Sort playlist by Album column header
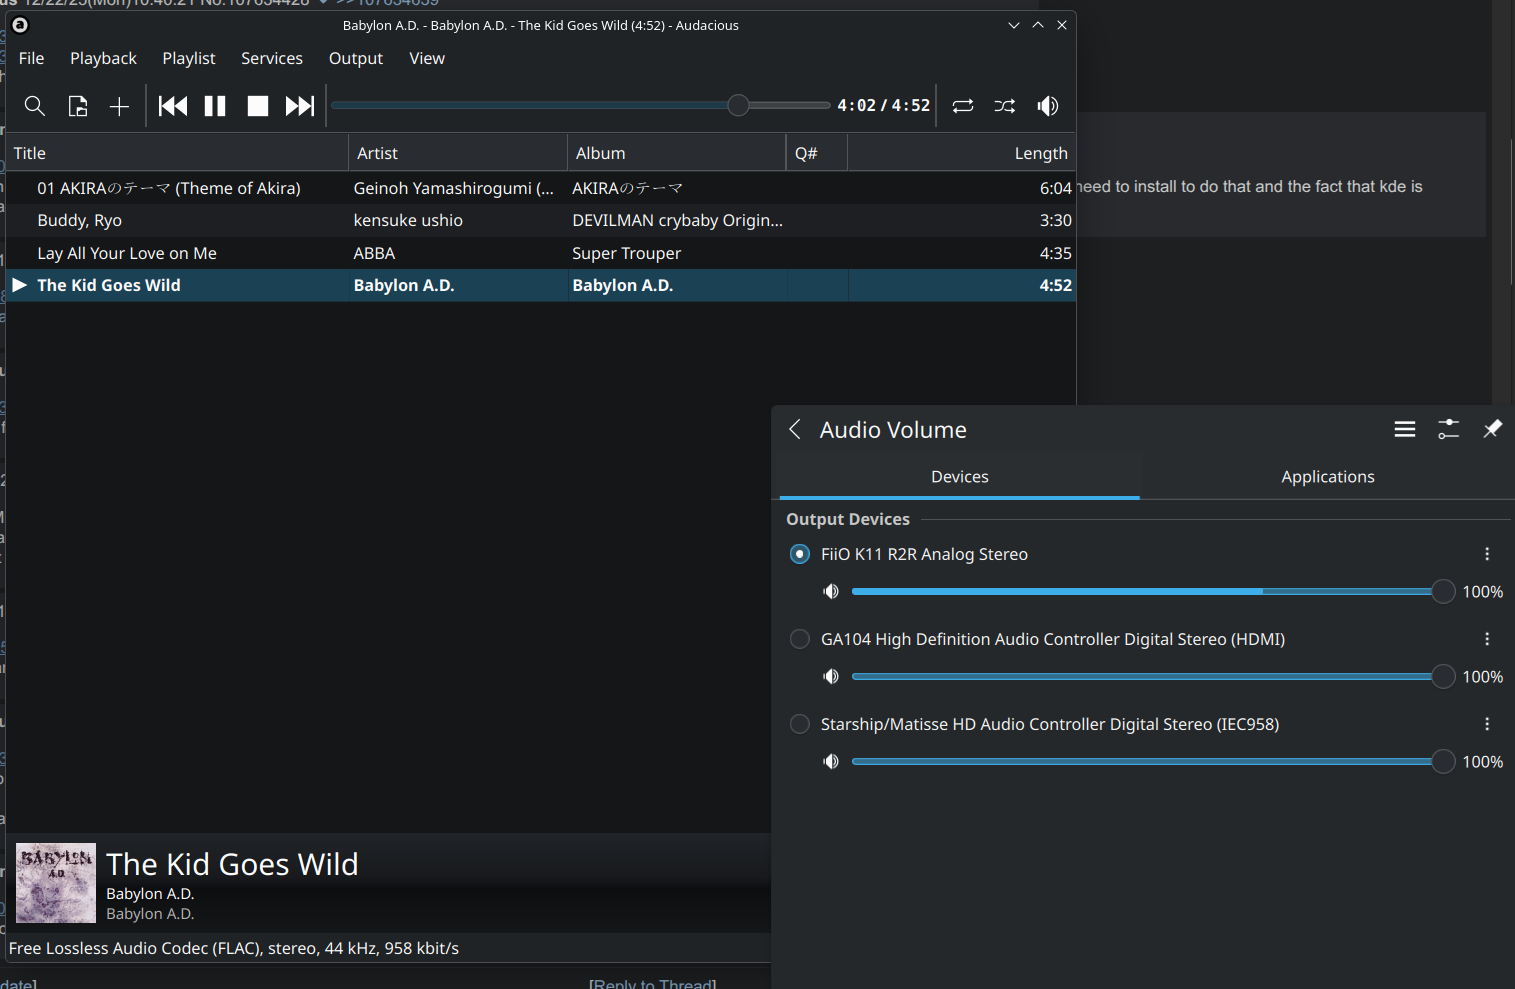This screenshot has width=1515, height=989. (x=677, y=153)
